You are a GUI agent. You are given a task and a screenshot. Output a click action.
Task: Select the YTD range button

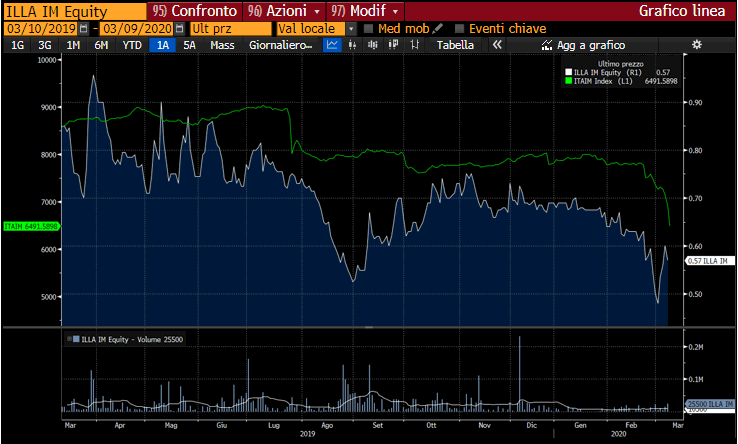[x=131, y=45]
